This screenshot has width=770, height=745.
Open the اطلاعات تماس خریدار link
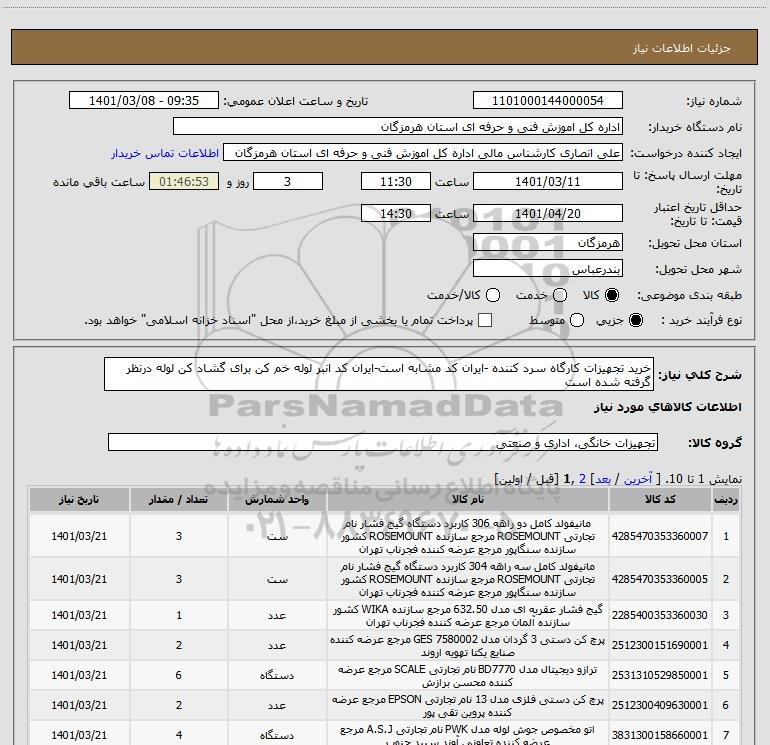point(165,153)
